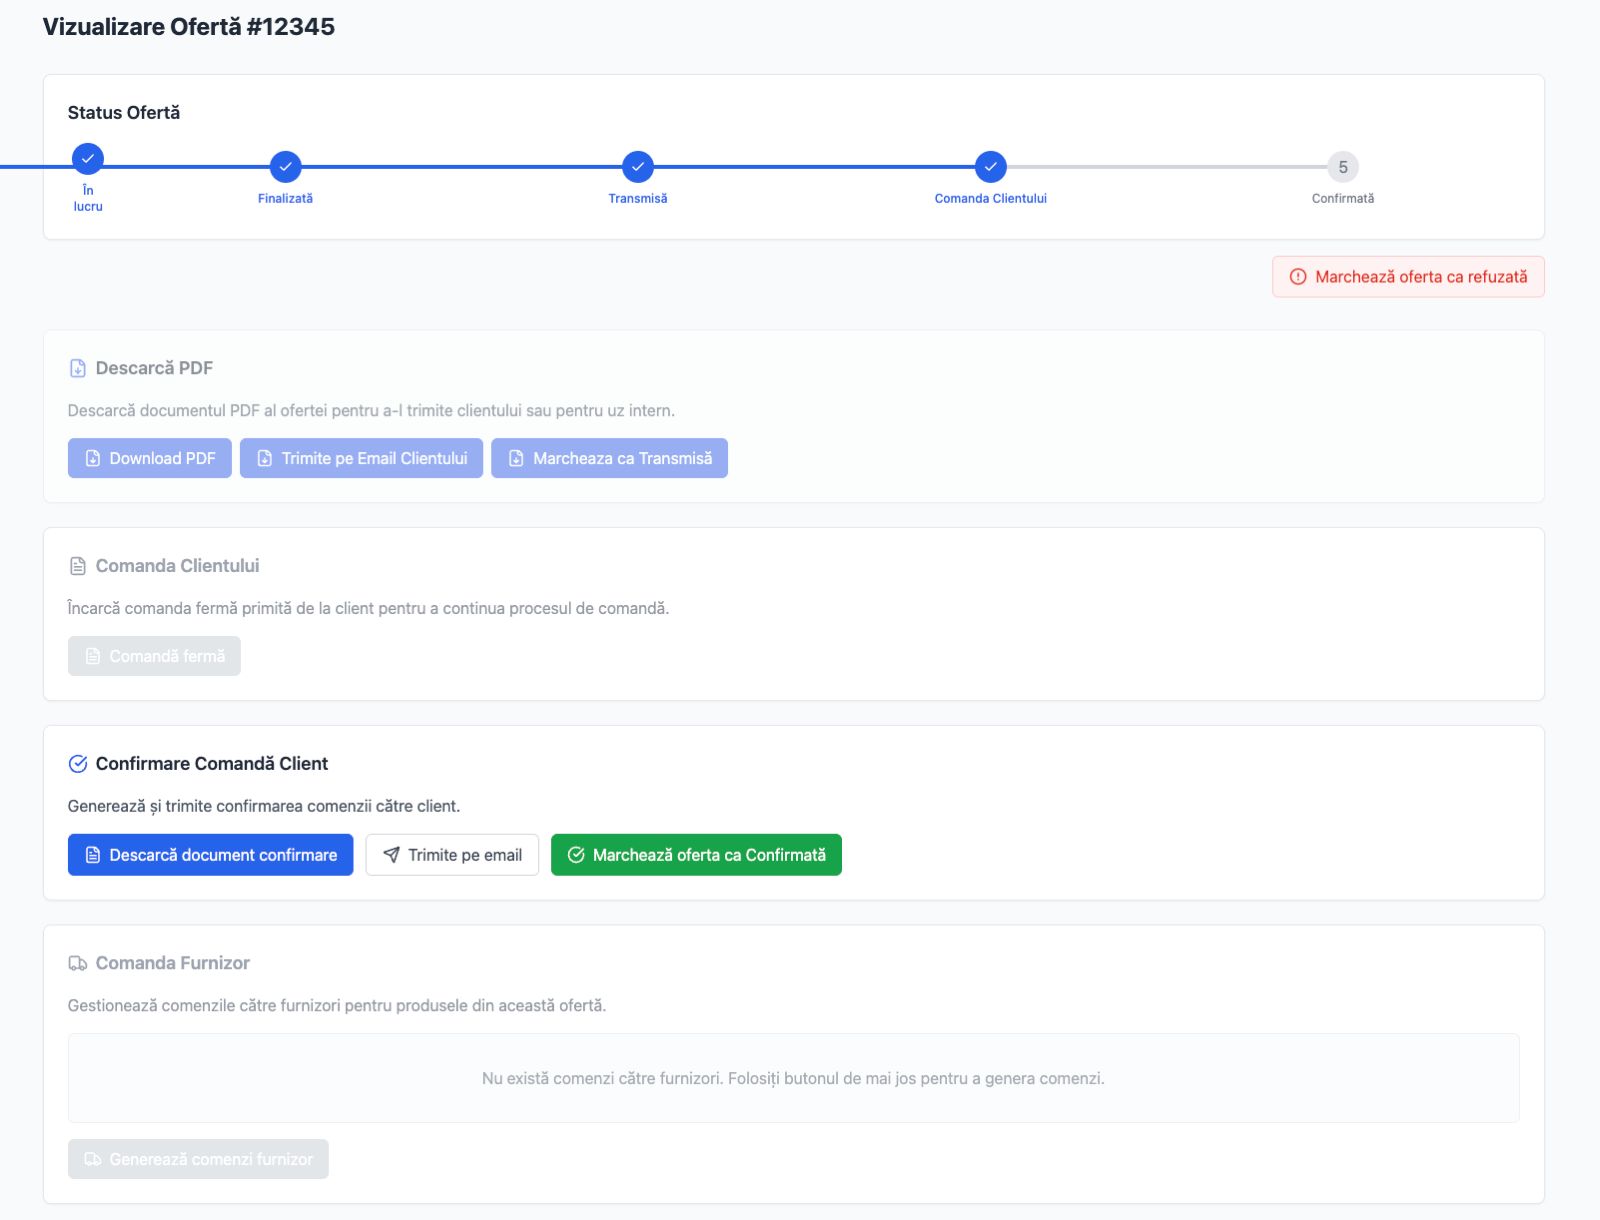Click step 5 'Confirmată' circle
The height and width of the screenshot is (1220, 1600).
tap(1342, 167)
